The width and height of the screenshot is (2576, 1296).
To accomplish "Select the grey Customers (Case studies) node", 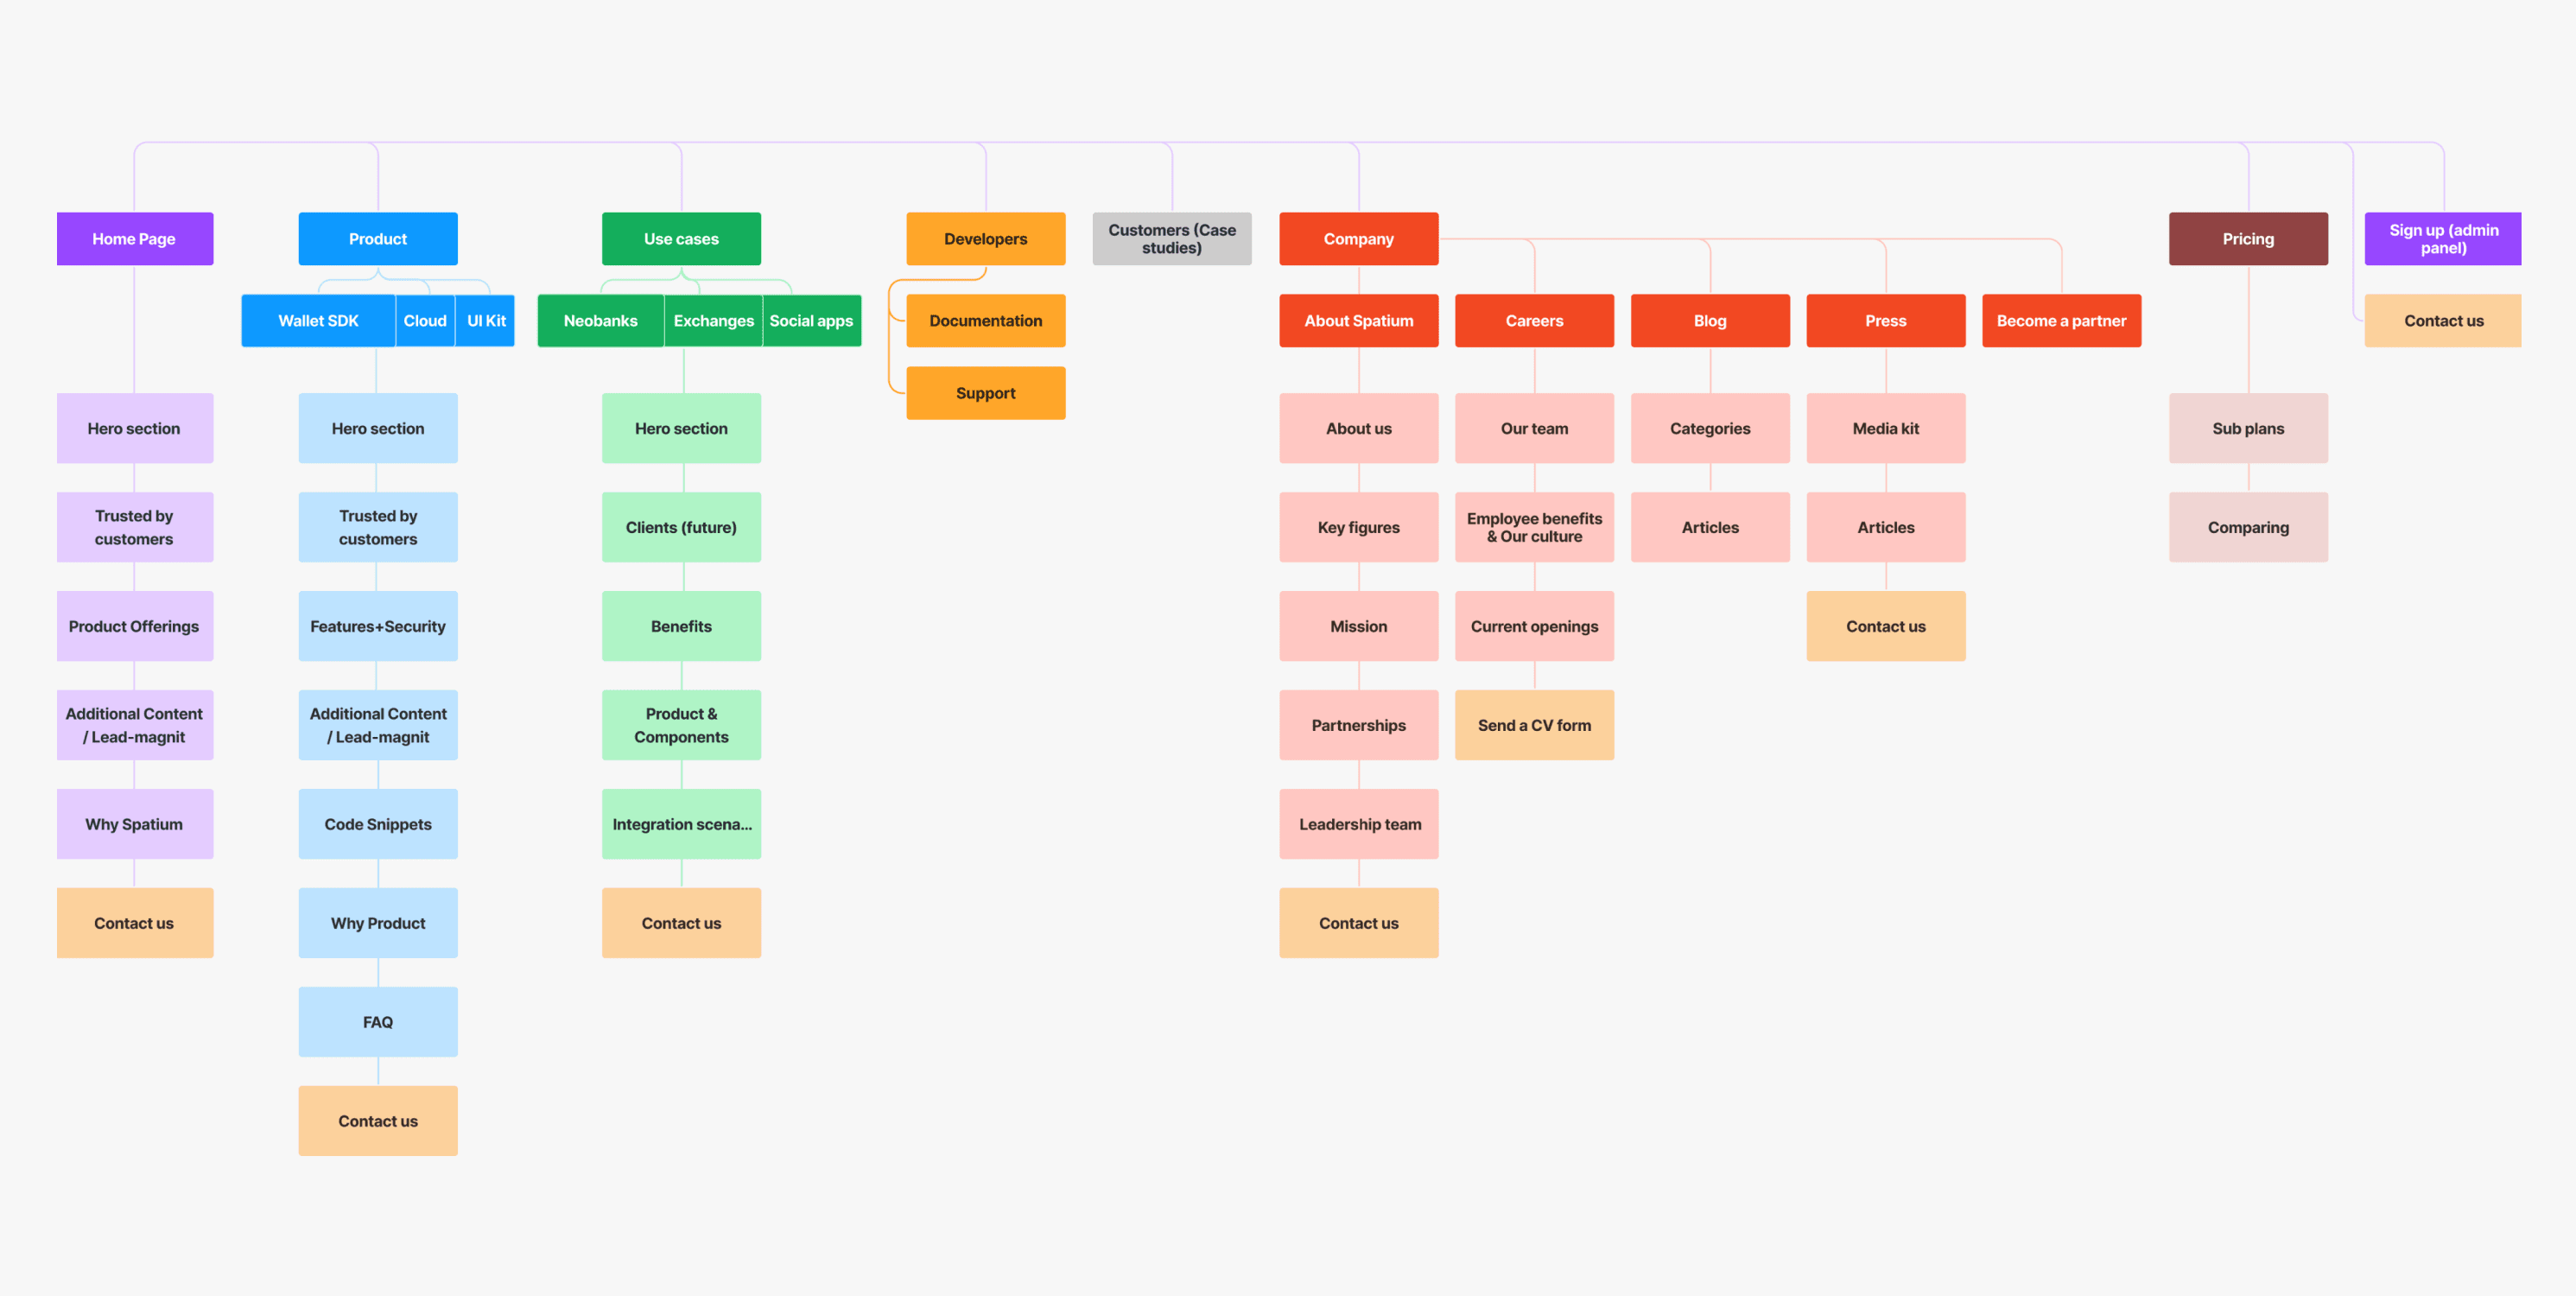I will point(1172,239).
